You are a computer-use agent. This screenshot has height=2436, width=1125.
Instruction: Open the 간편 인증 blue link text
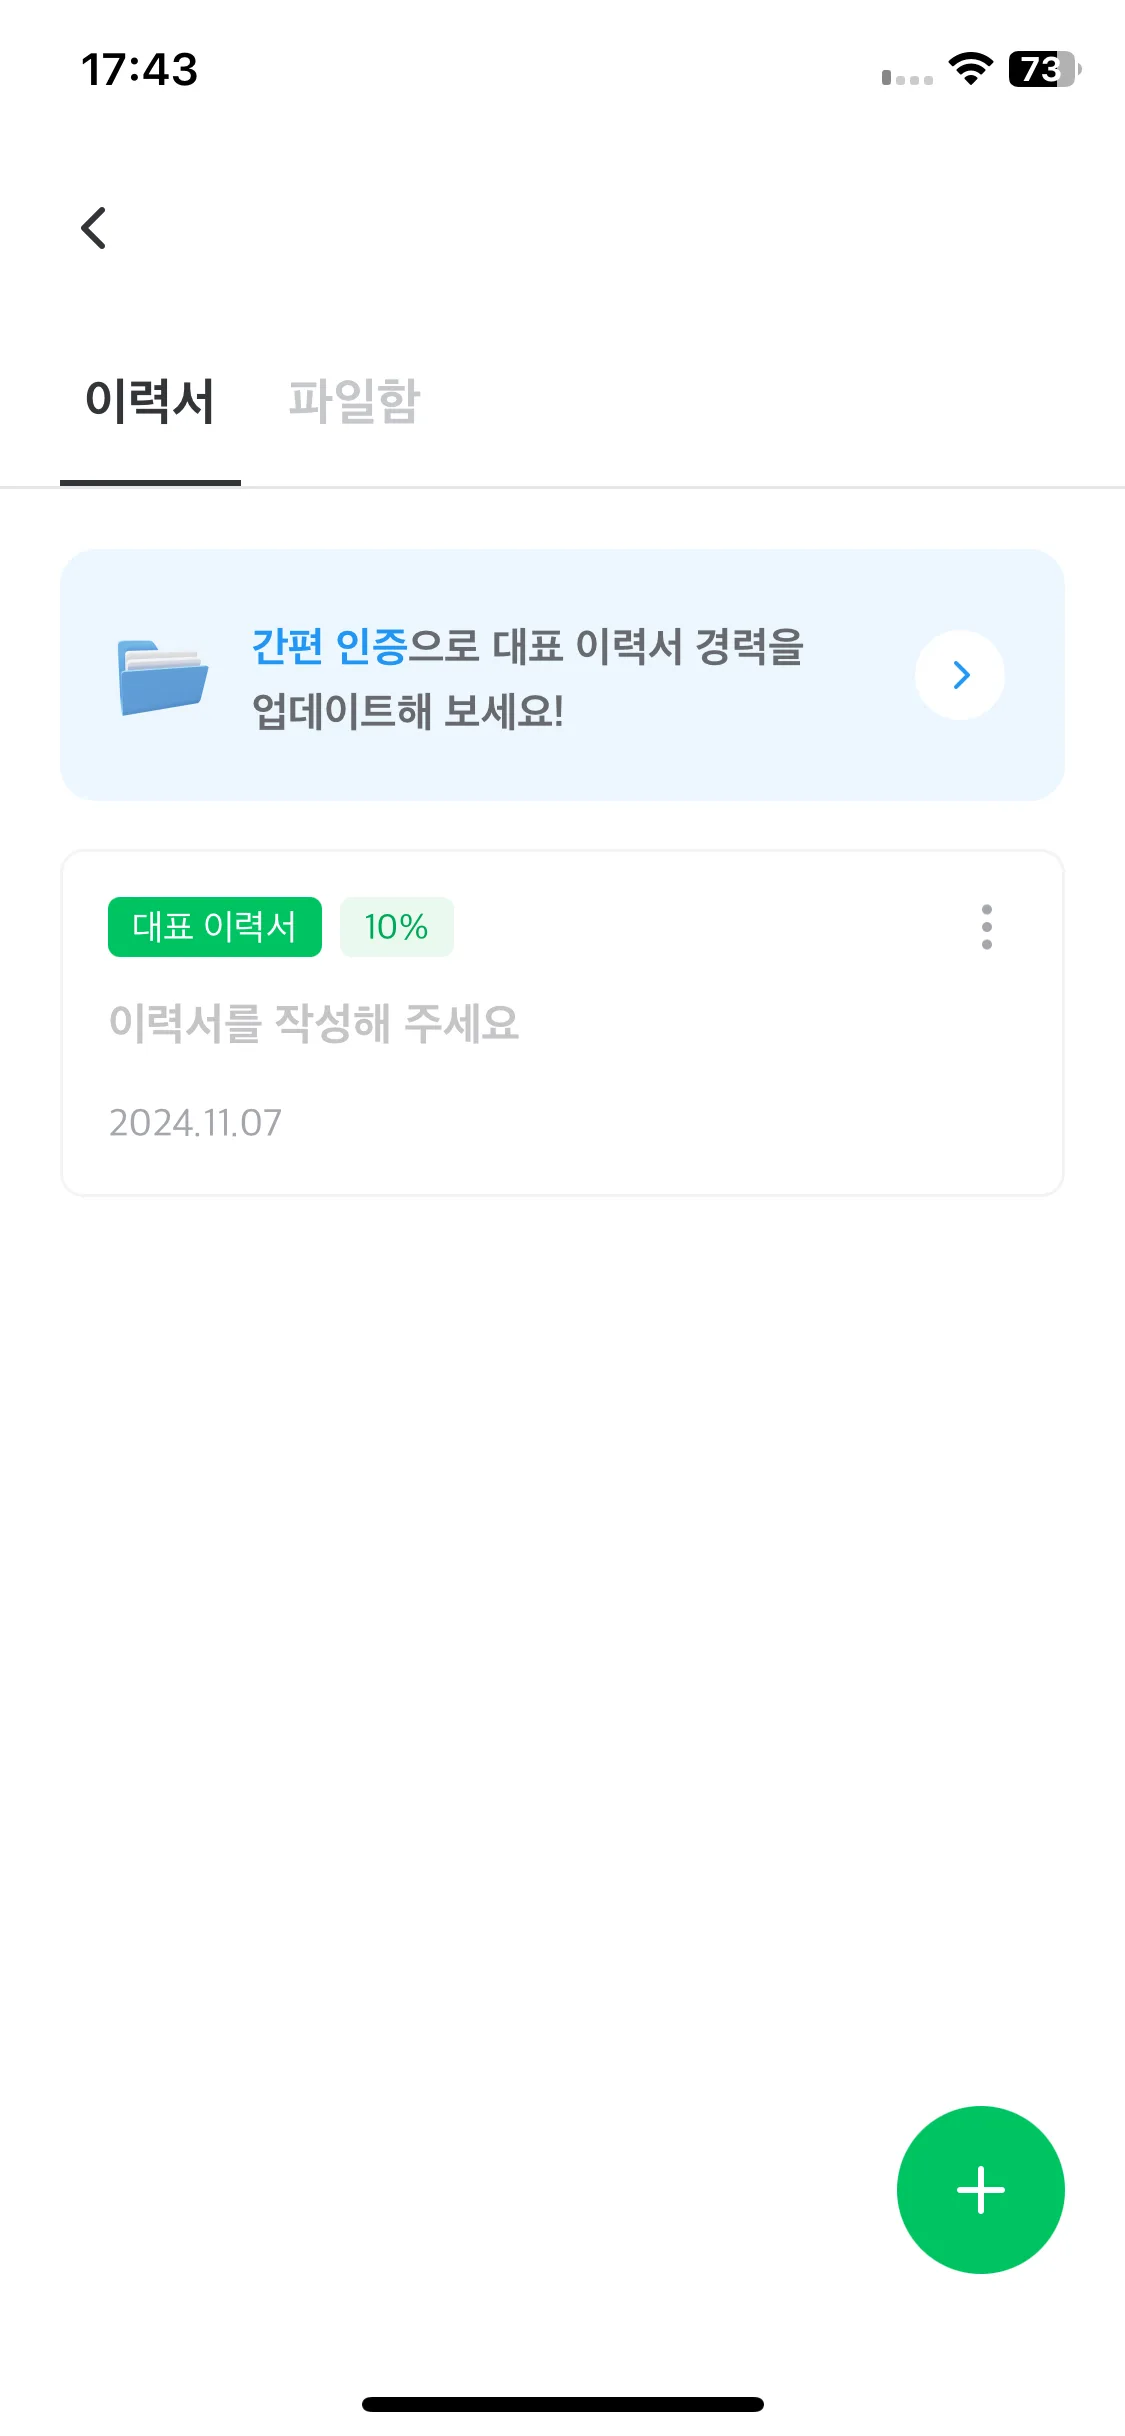click(330, 646)
